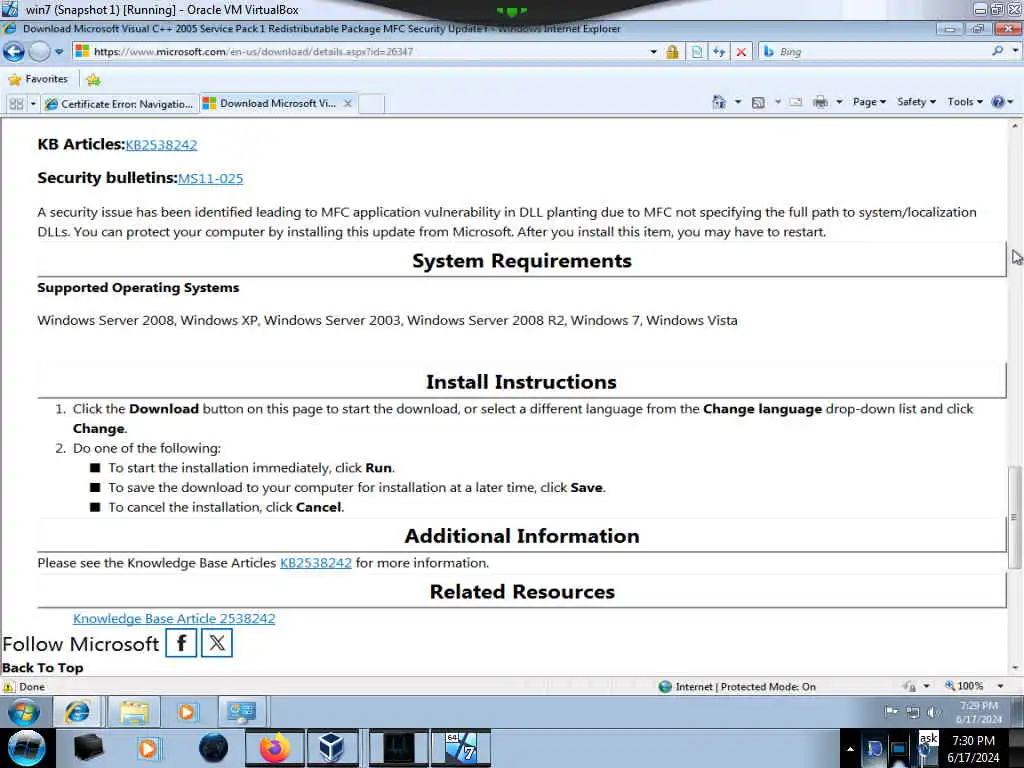Image resolution: width=1024 pixels, height=768 pixels.
Task: Expand the Print dropdown arrow
Action: (839, 102)
